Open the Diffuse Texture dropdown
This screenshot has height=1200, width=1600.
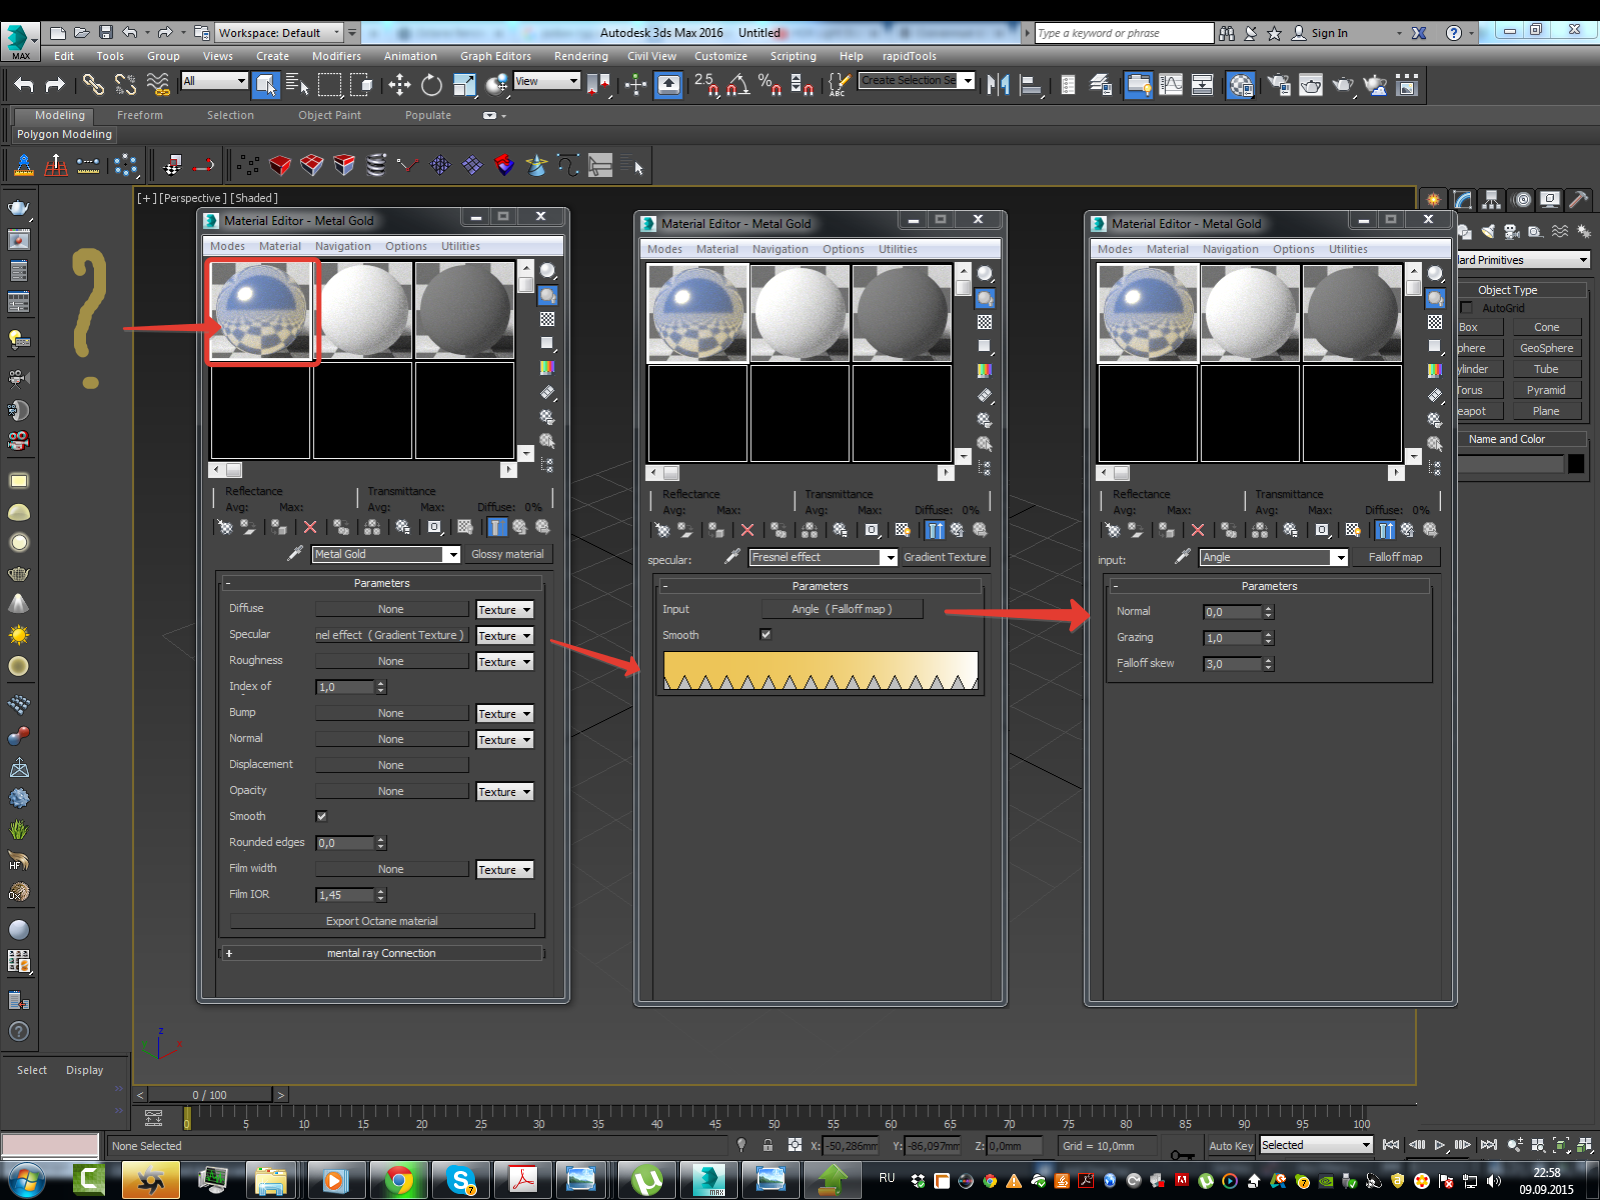(505, 609)
